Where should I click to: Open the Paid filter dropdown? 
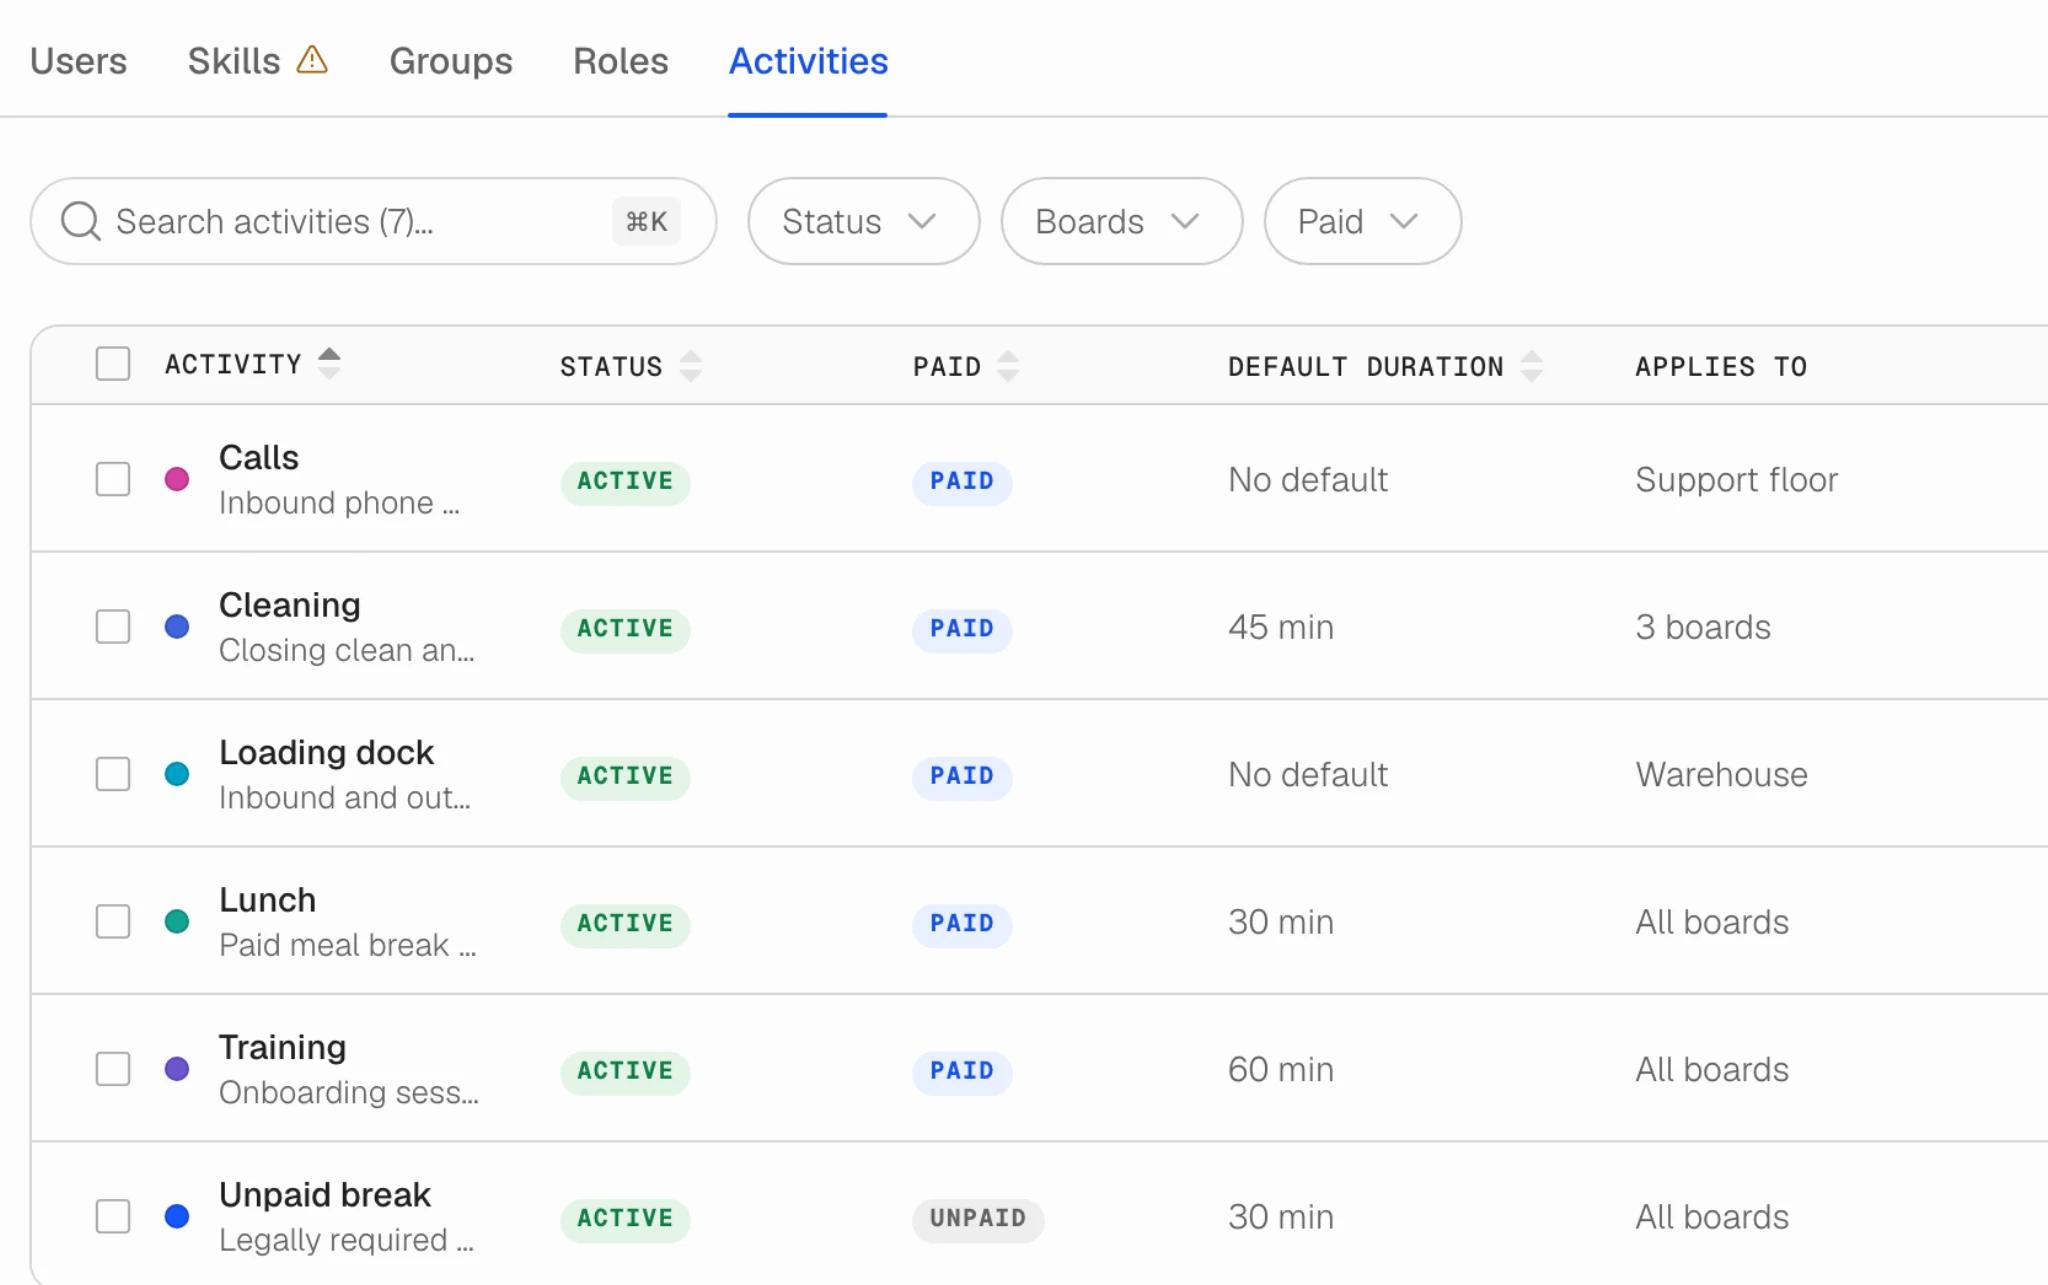1362,221
